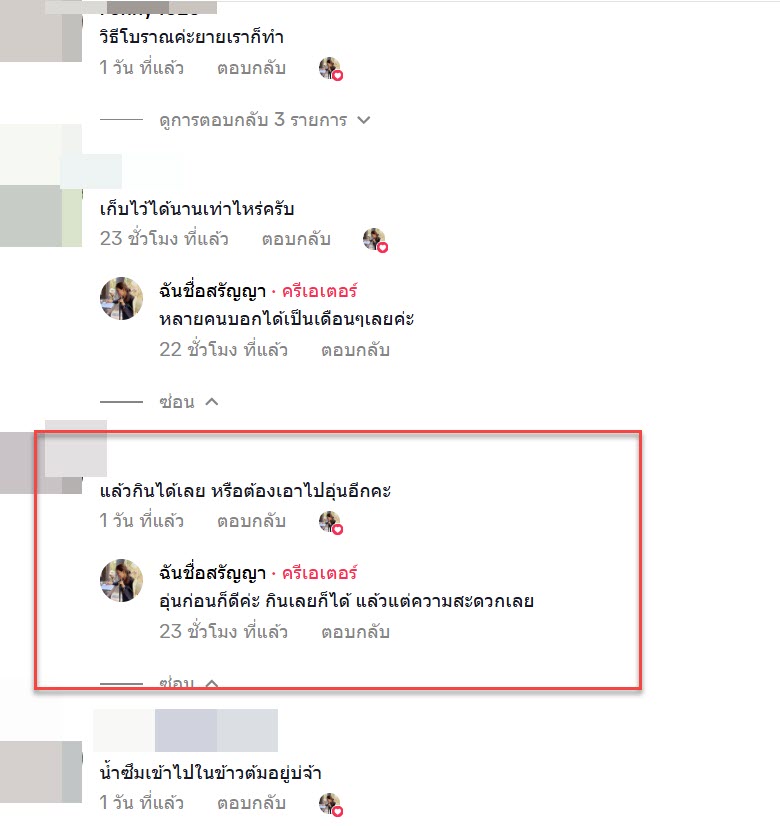Open creator avatar on อุ่นก่อนก็ดีค่ะ reply

coord(122,581)
